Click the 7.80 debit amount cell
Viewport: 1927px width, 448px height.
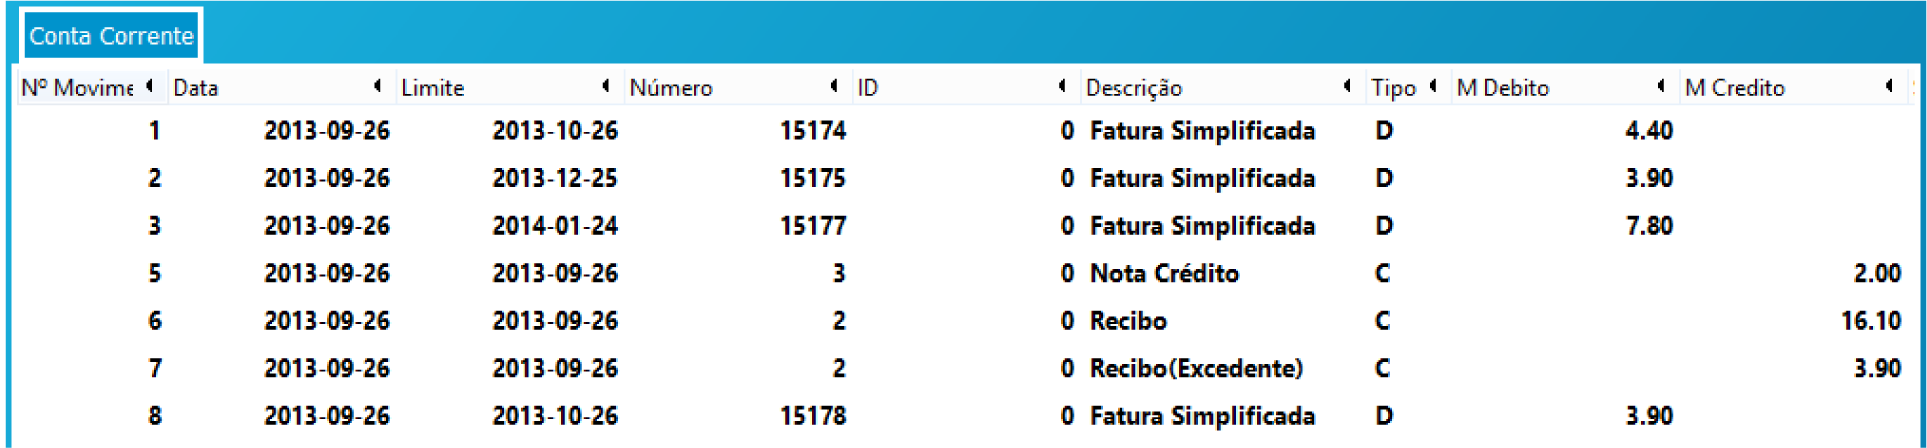click(1649, 226)
